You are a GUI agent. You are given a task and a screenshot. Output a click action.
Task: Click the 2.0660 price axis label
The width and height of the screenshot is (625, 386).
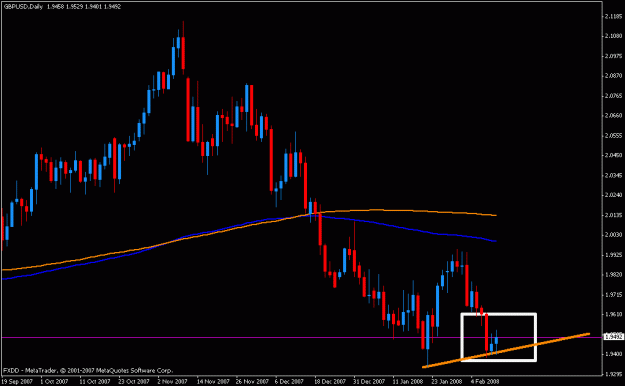[614, 116]
